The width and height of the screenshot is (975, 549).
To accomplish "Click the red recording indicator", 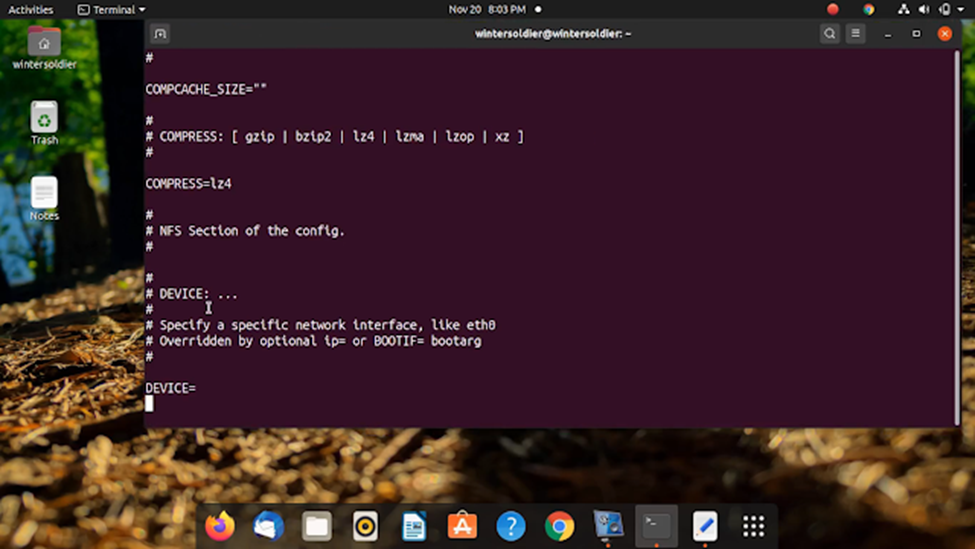I will 833,9.
